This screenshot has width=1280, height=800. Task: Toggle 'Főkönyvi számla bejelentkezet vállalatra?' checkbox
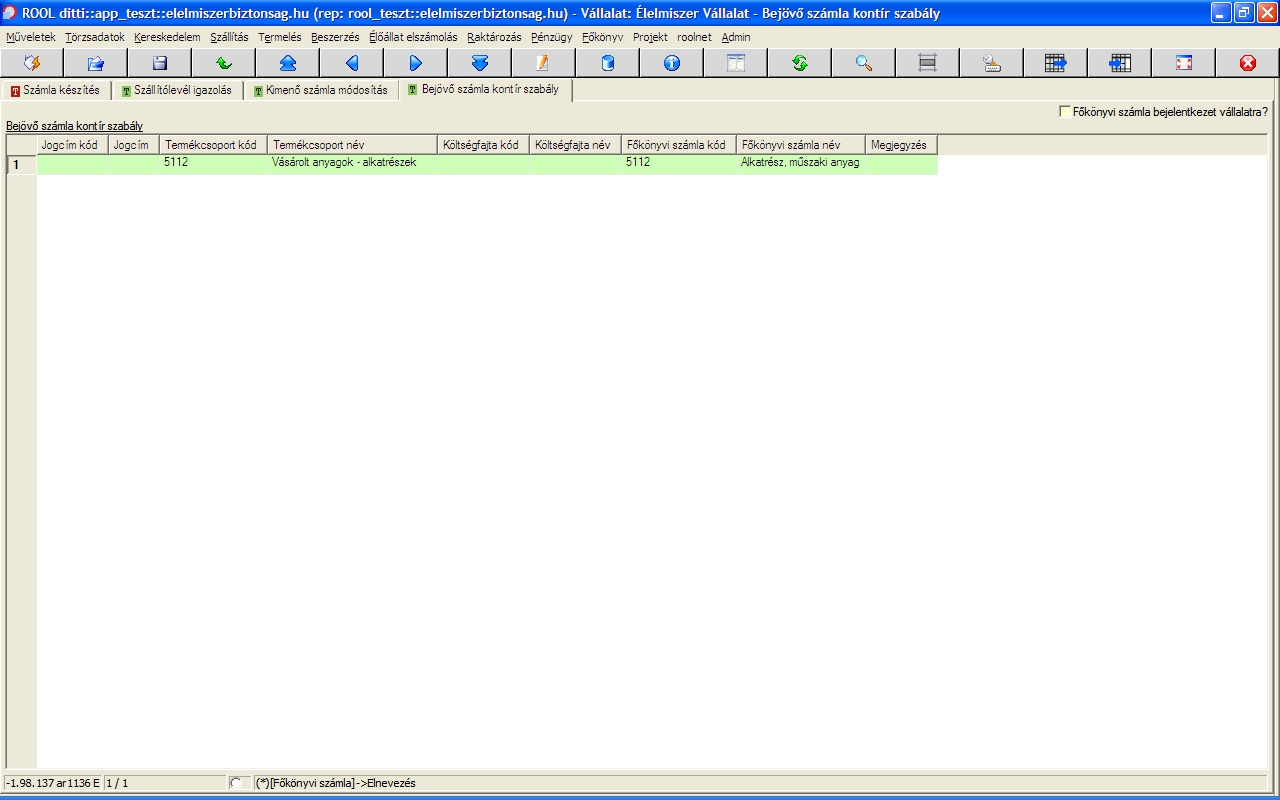1065,112
